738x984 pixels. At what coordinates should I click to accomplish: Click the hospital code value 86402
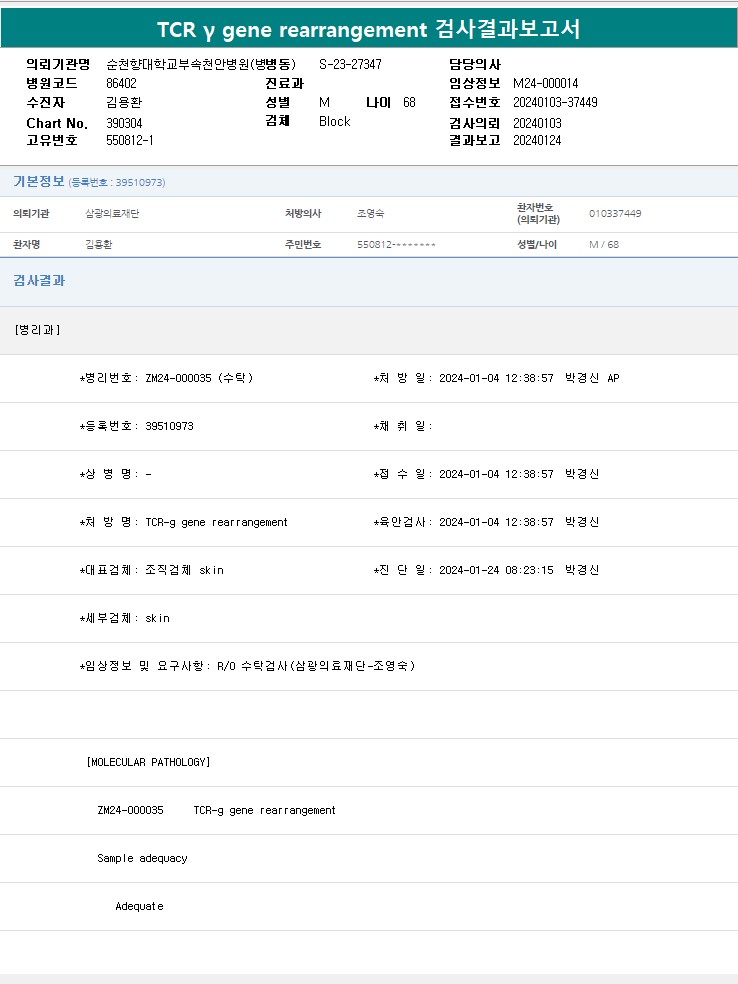click(x=121, y=83)
